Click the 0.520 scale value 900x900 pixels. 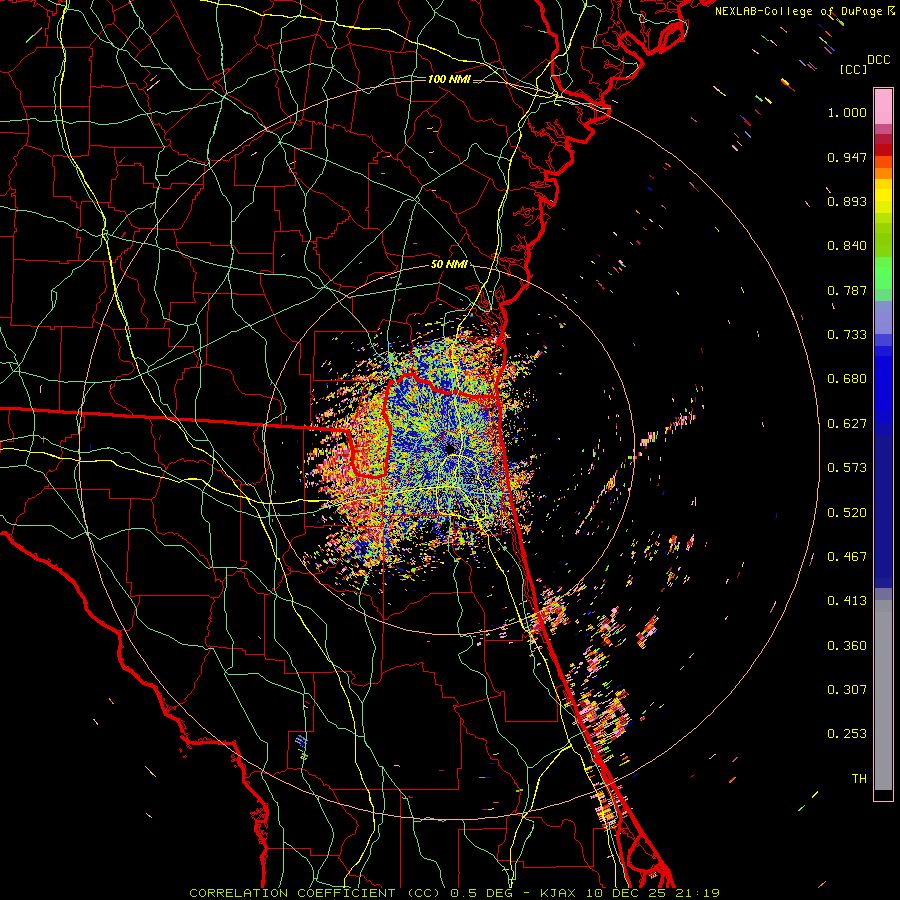[x=847, y=513]
